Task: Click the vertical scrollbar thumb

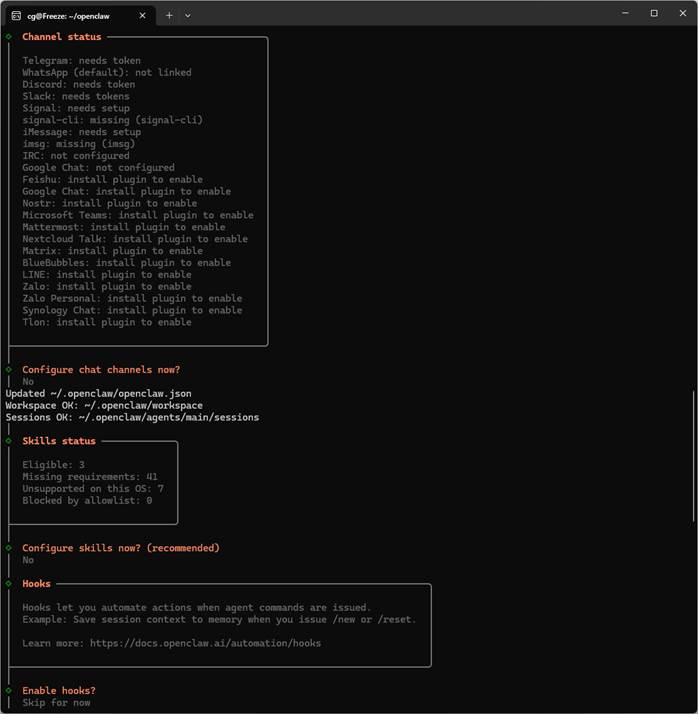Action: tap(693, 455)
